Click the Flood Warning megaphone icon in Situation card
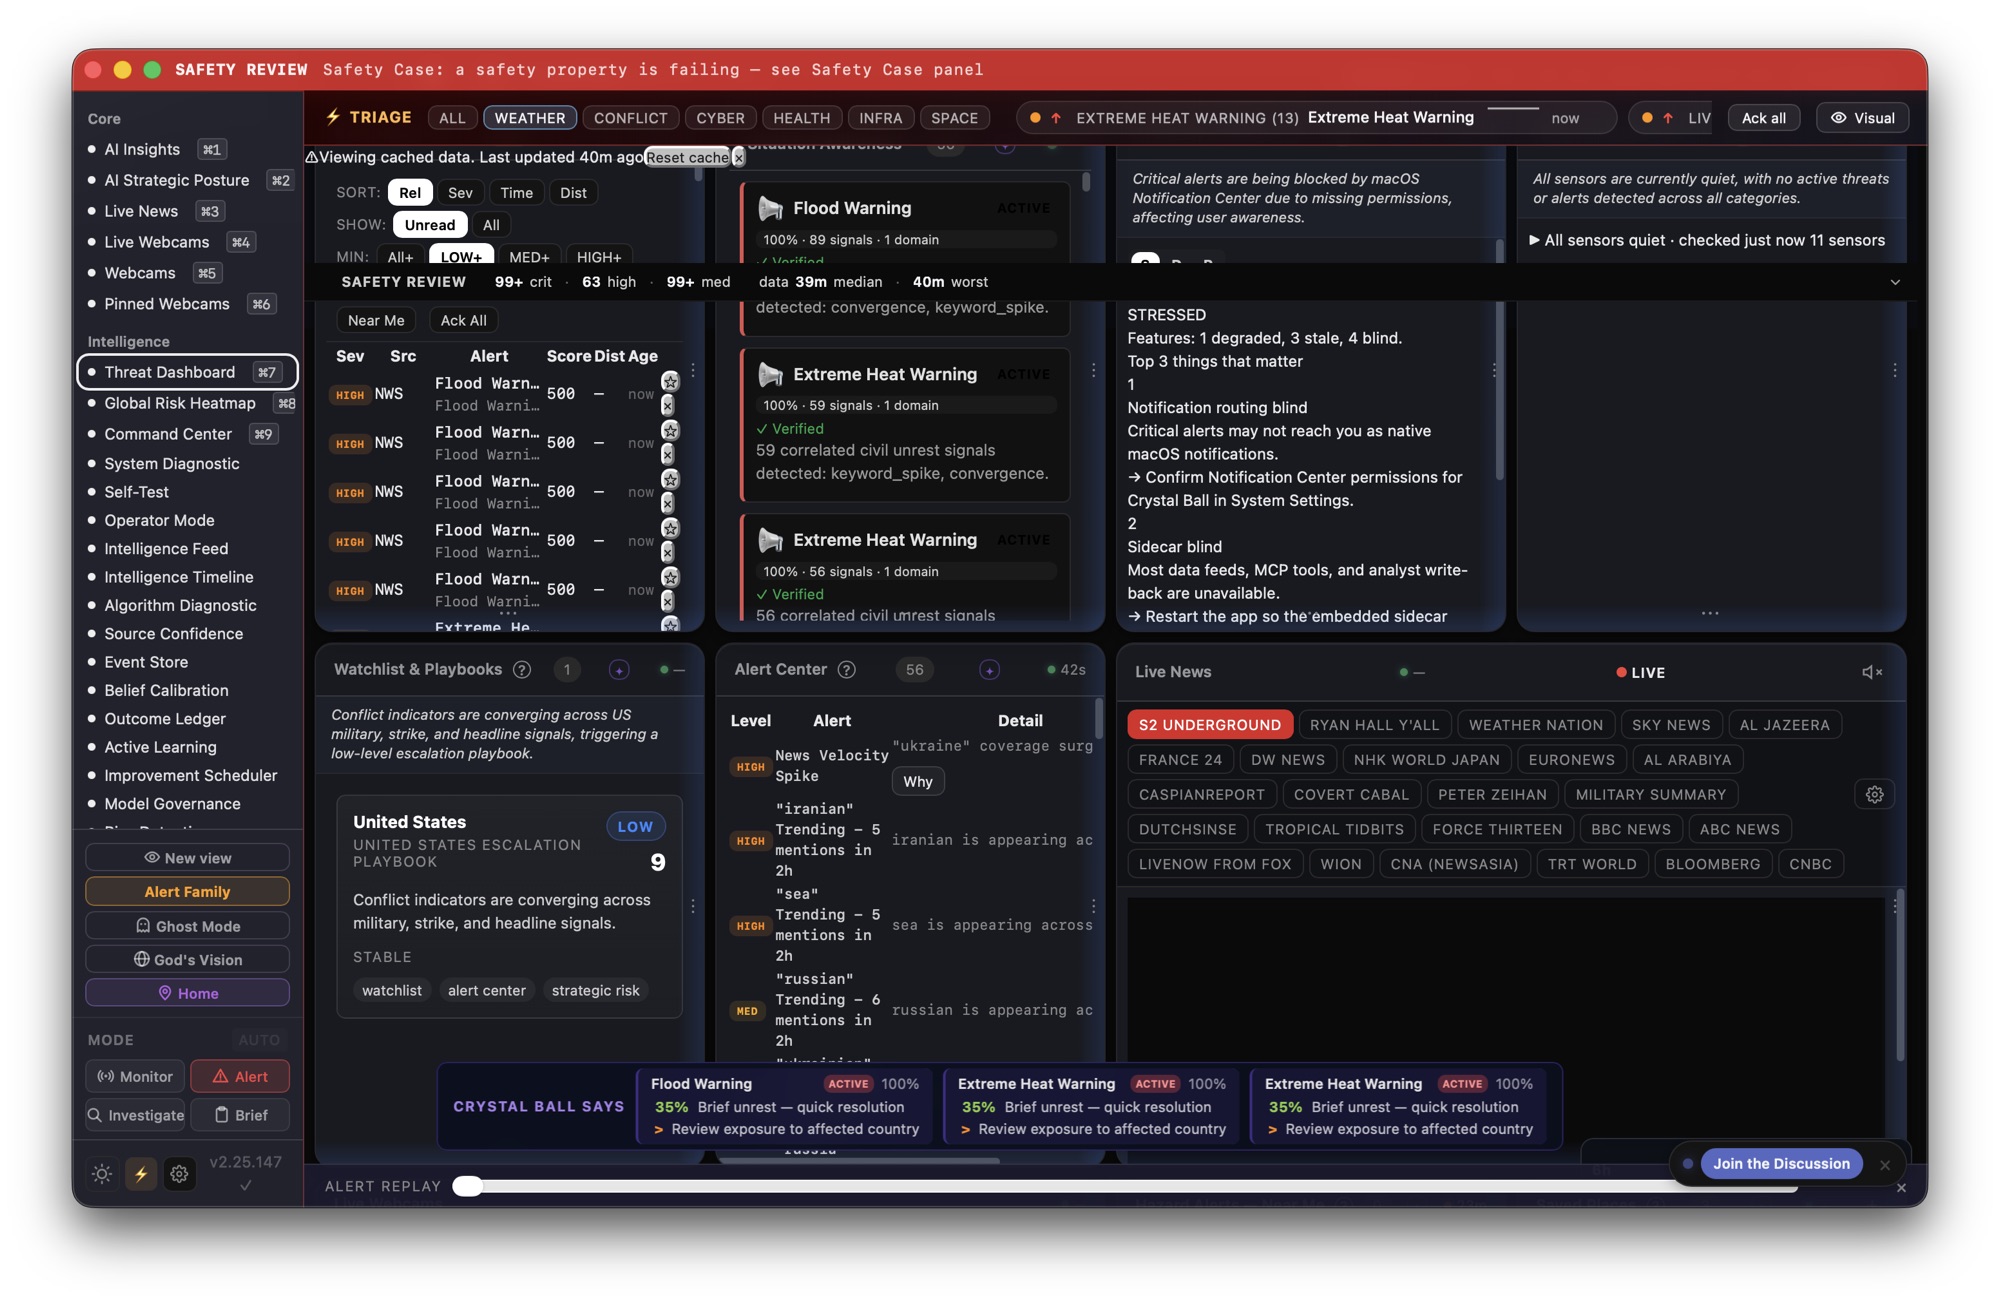Image resolution: width=2000 pixels, height=1303 pixels. click(770, 208)
